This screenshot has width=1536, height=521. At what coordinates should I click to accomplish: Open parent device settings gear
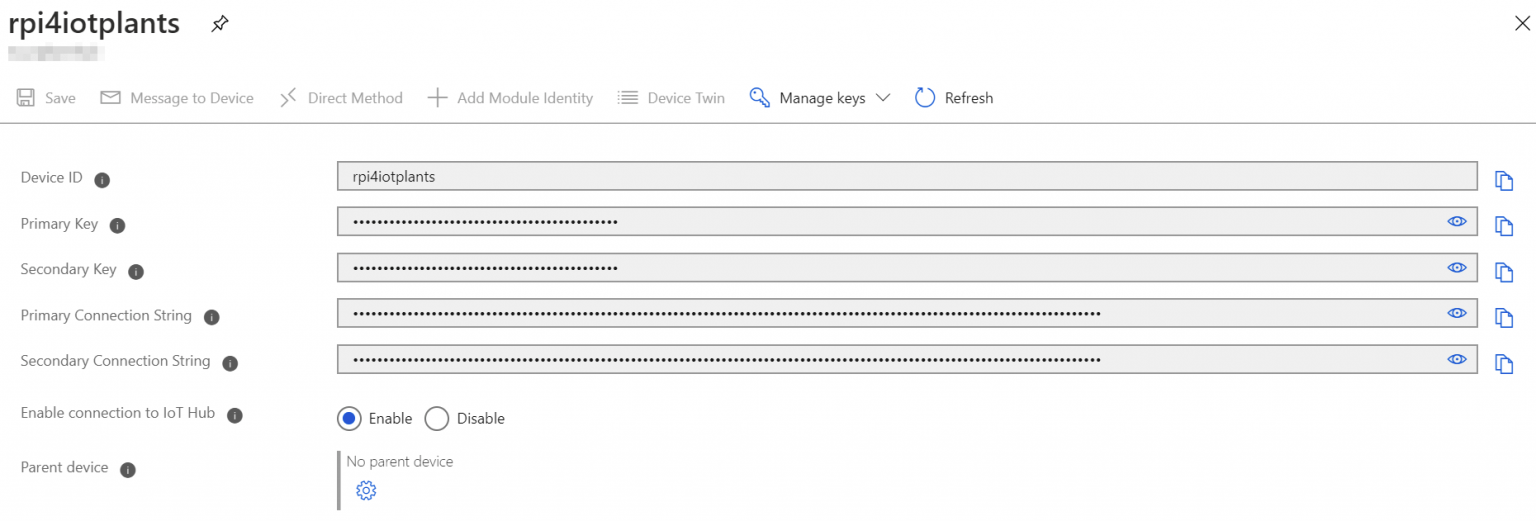[x=366, y=490]
